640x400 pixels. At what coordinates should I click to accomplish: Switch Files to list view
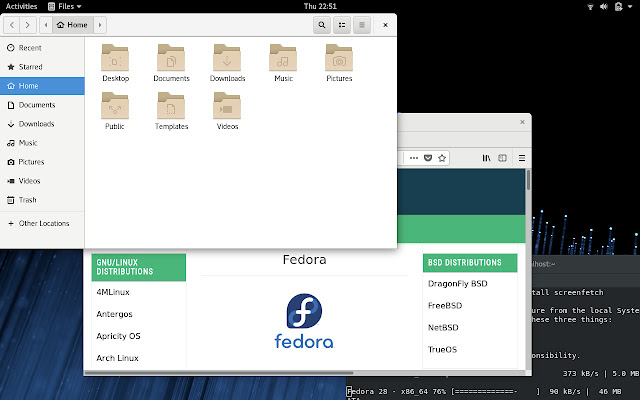pyautogui.click(x=342, y=25)
